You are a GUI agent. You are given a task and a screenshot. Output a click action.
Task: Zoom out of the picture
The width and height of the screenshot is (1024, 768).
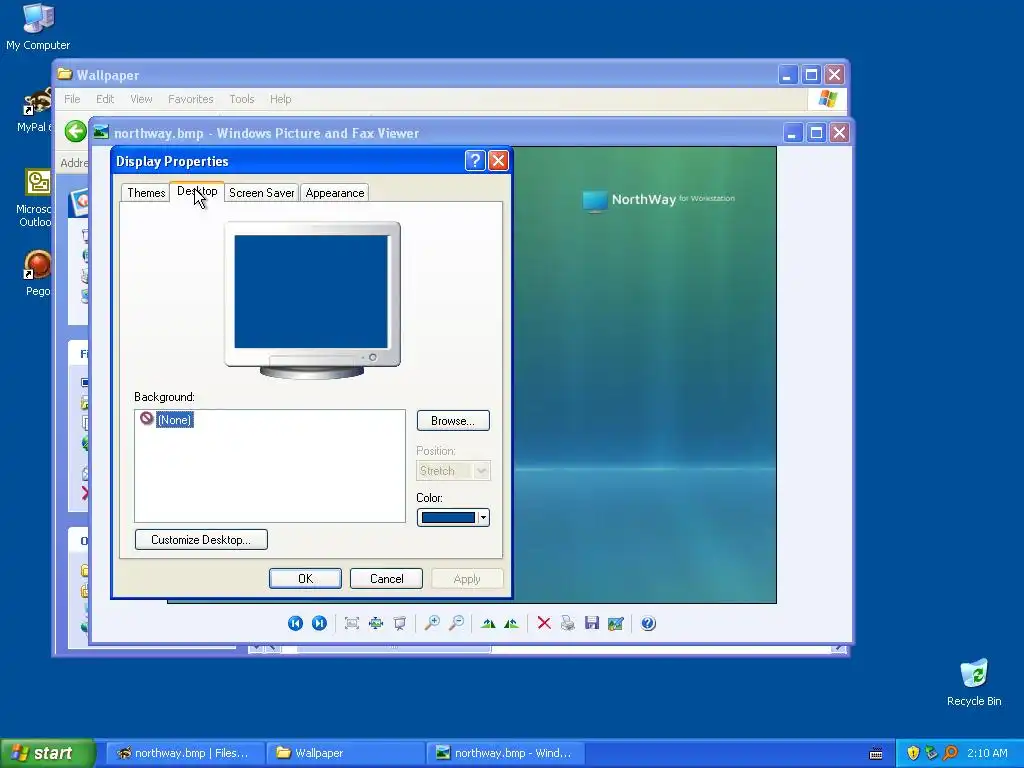point(456,623)
